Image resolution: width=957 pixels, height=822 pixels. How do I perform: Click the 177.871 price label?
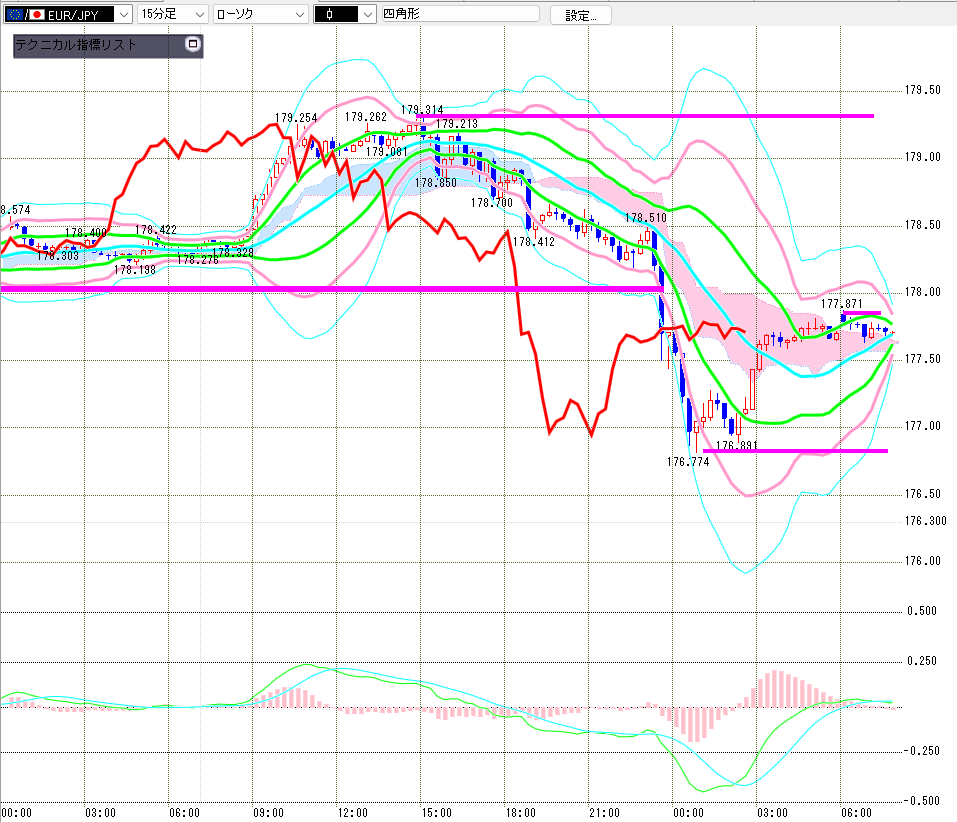(842, 304)
